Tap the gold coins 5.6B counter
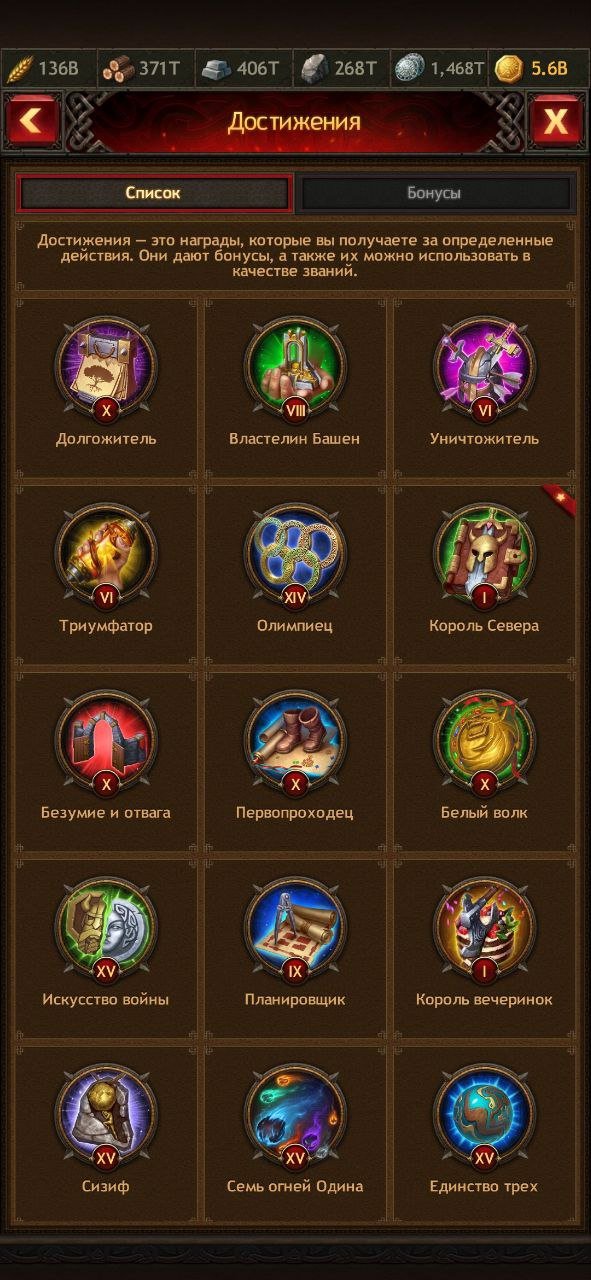The height and width of the screenshot is (1280, 591). point(536,68)
